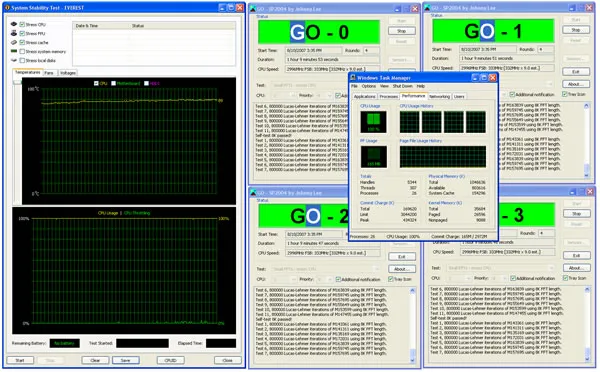The width and height of the screenshot is (600, 372).
Task: Click the Save button in EVEREST
Action: click(x=126, y=361)
